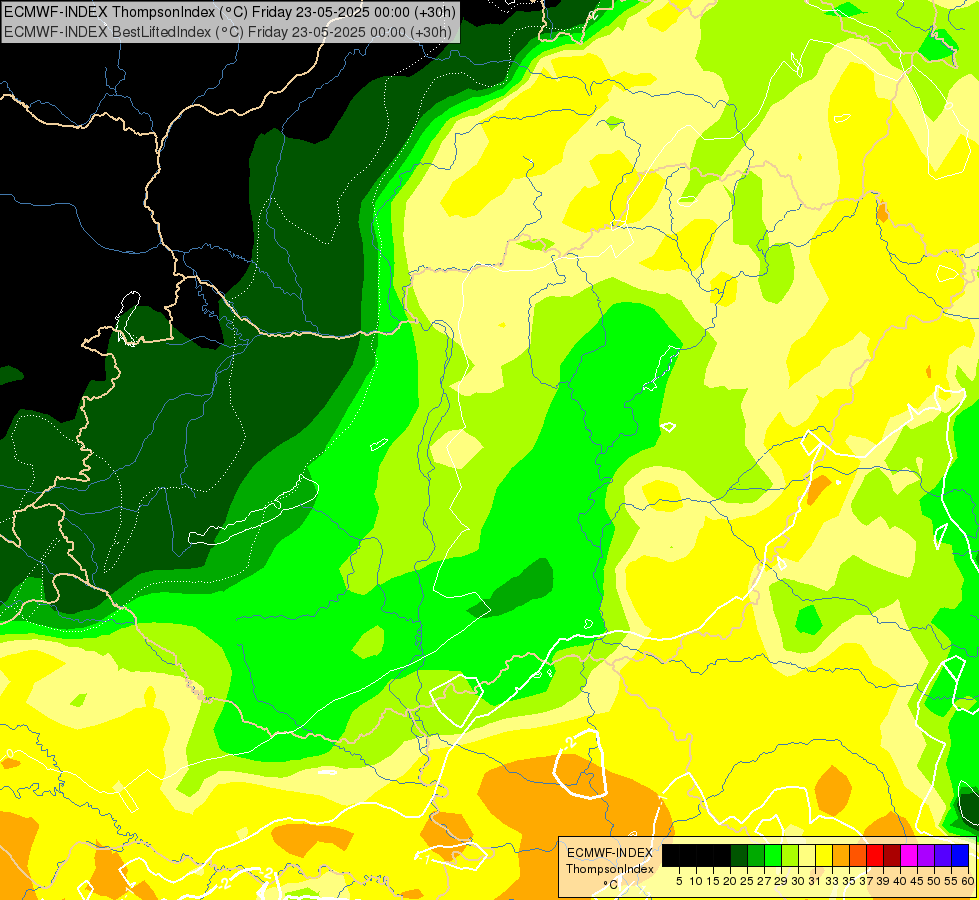Image resolution: width=979 pixels, height=900 pixels.
Task: Select the black legend swatch between 5 and 10
Action: [687, 855]
